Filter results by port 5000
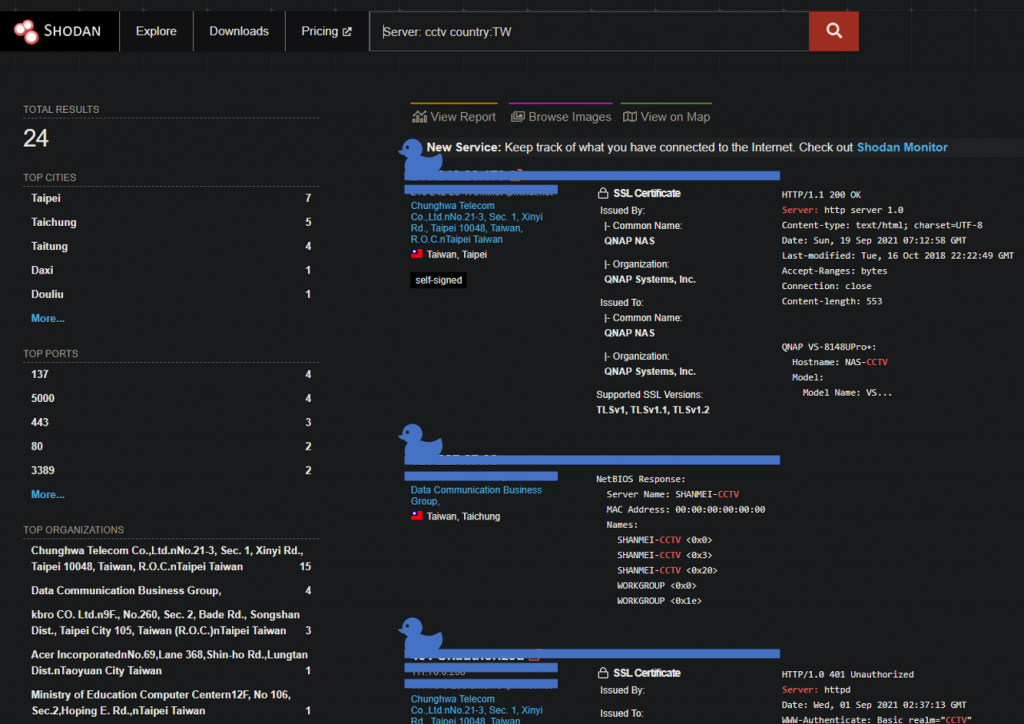 click(x=171, y=398)
